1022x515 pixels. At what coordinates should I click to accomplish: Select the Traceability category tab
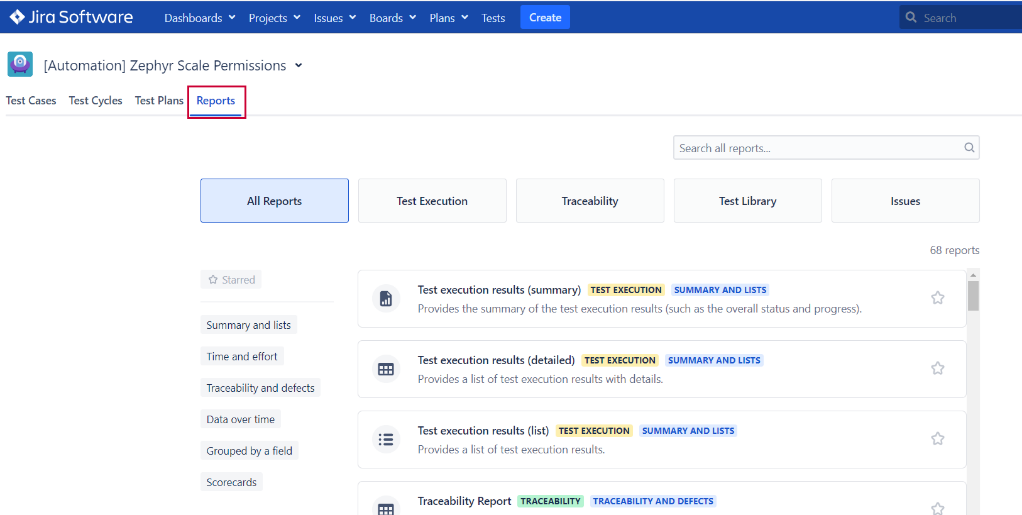tap(590, 201)
